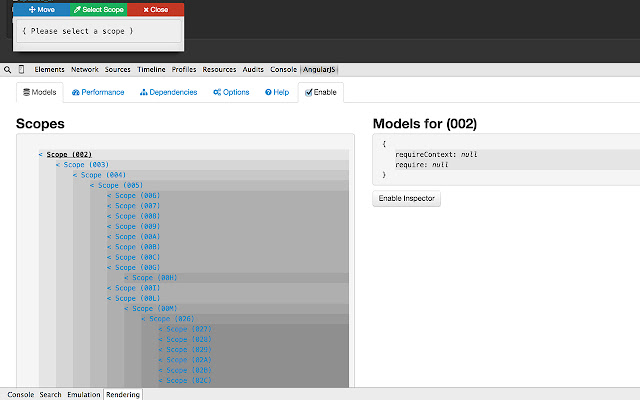Viewport: 640px width, 400px height.
Task: Open the Network panel
Action: [85, 69]
